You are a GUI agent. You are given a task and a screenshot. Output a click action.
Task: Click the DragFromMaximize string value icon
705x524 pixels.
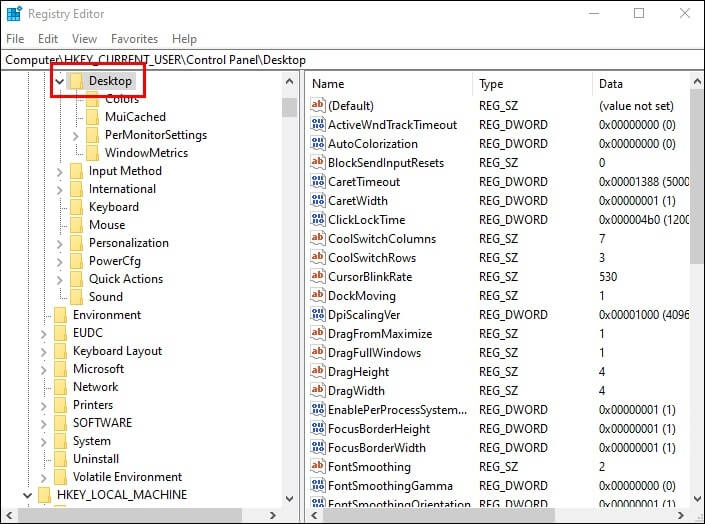pyautogui.click(x=317, y=334)
